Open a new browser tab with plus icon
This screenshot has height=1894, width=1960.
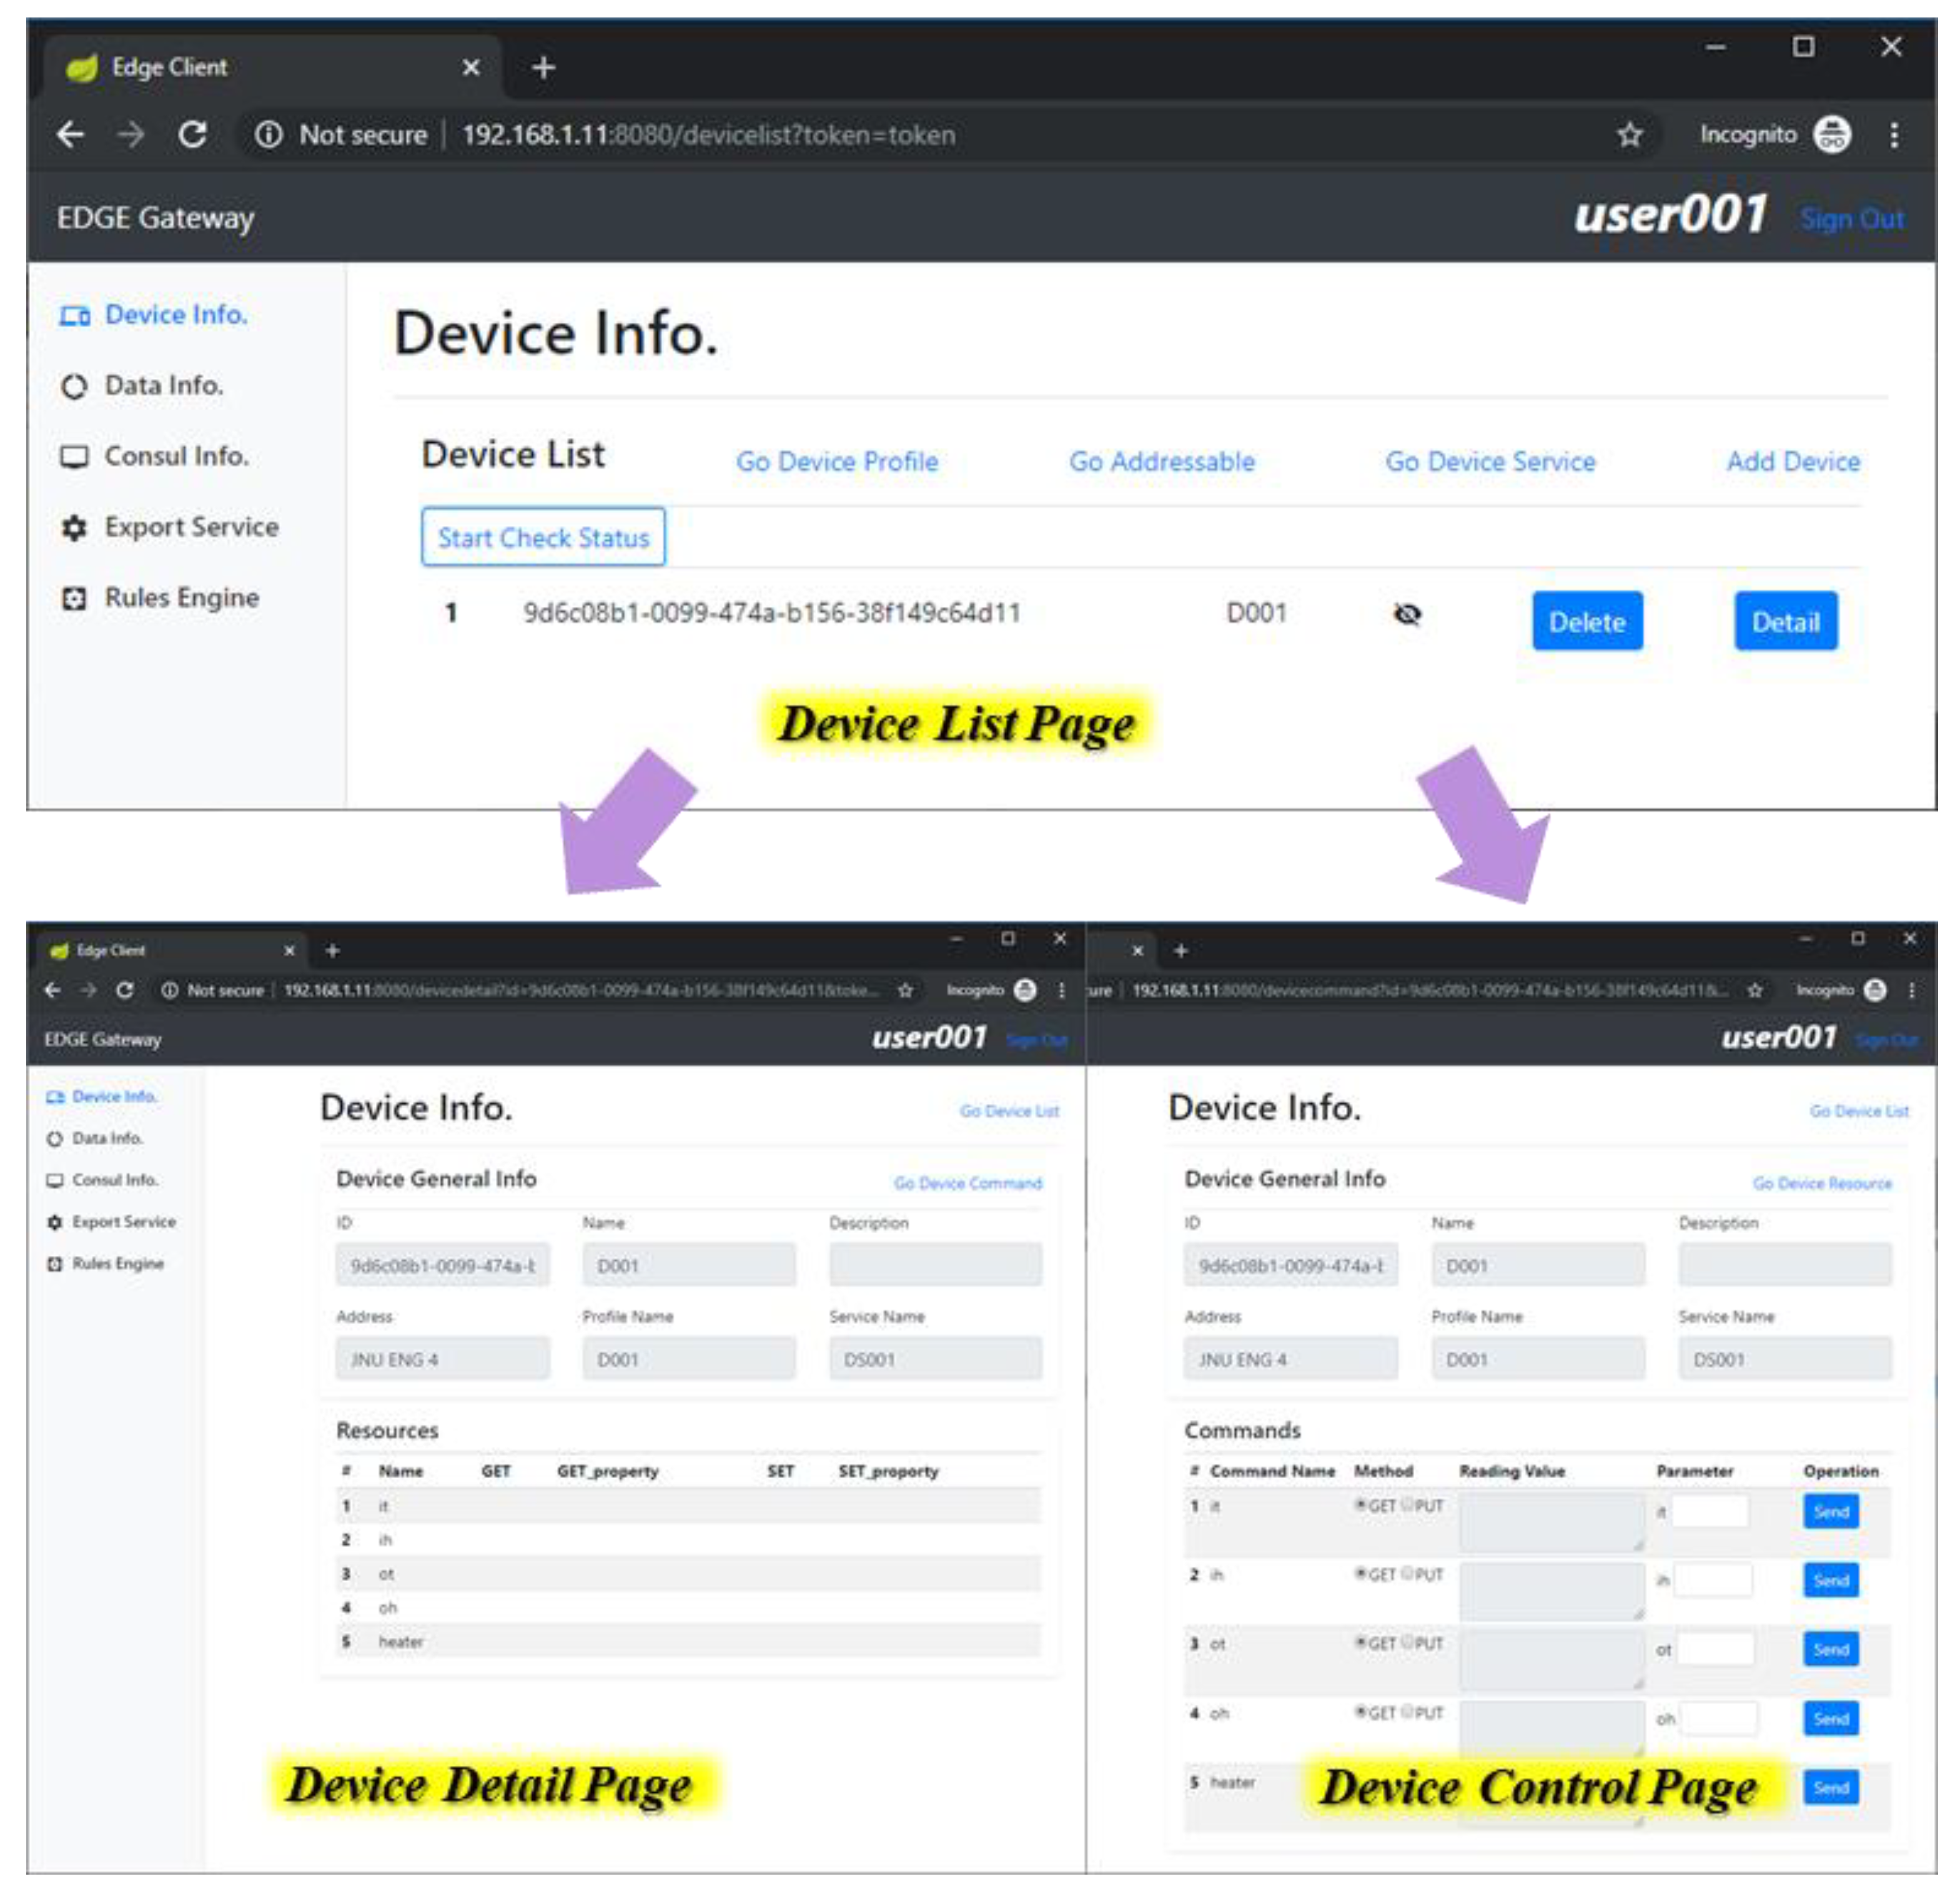pos(543,68)
